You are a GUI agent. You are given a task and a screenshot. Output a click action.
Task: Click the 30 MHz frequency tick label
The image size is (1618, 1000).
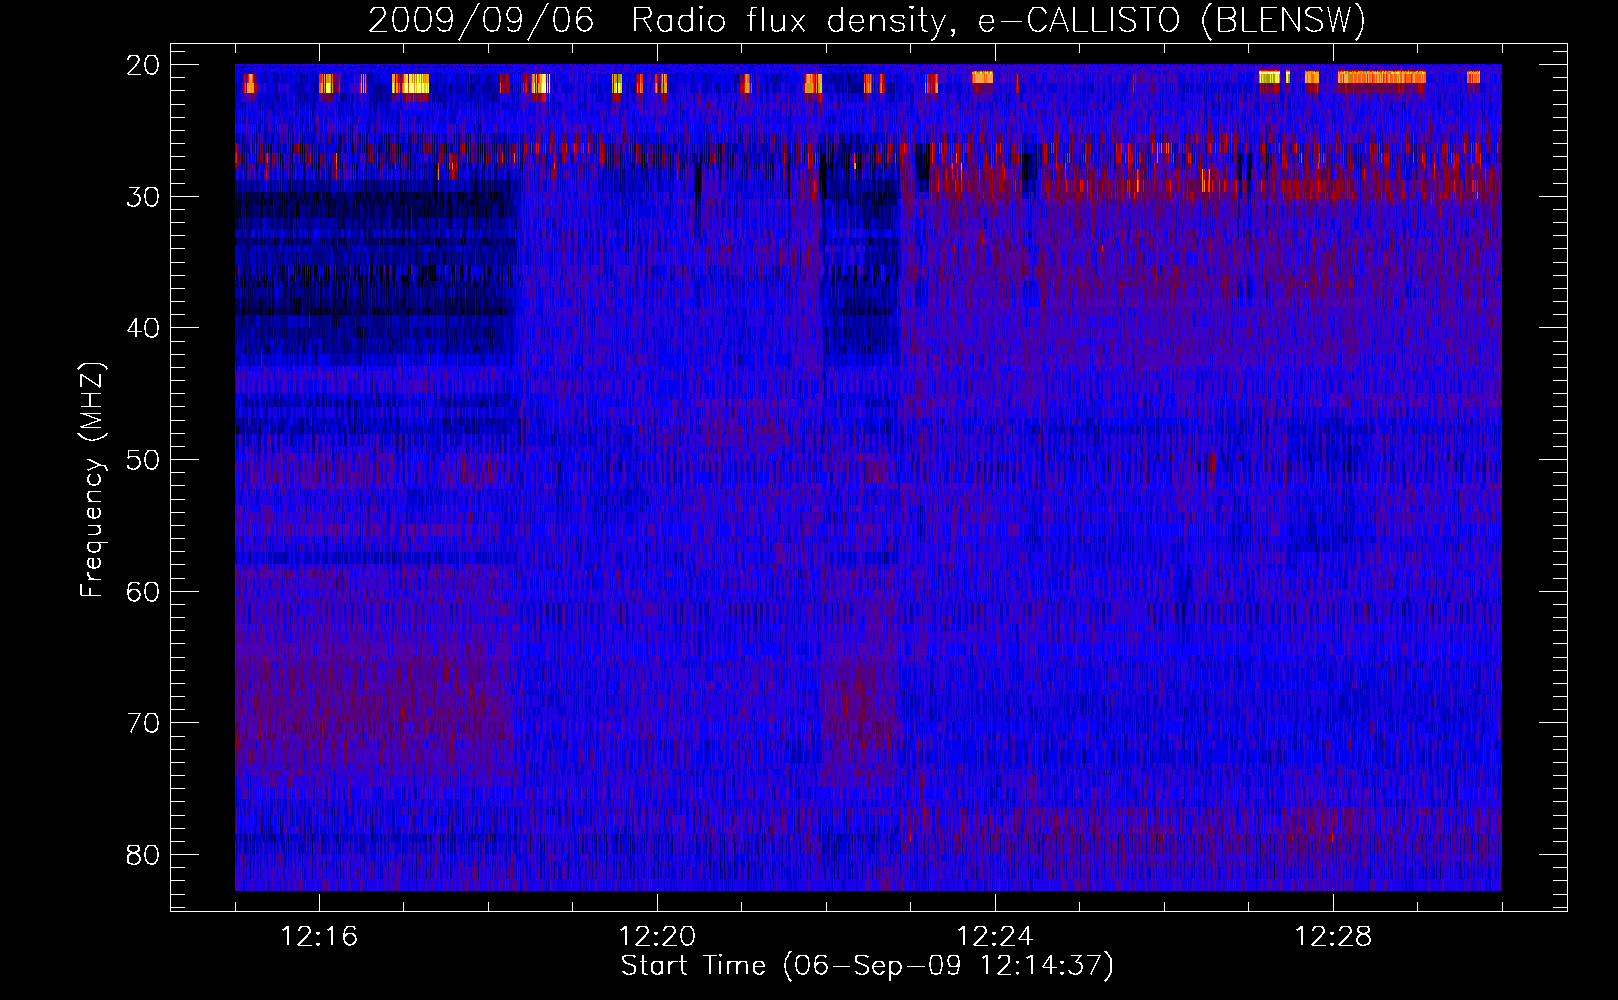tap(143, 197)
